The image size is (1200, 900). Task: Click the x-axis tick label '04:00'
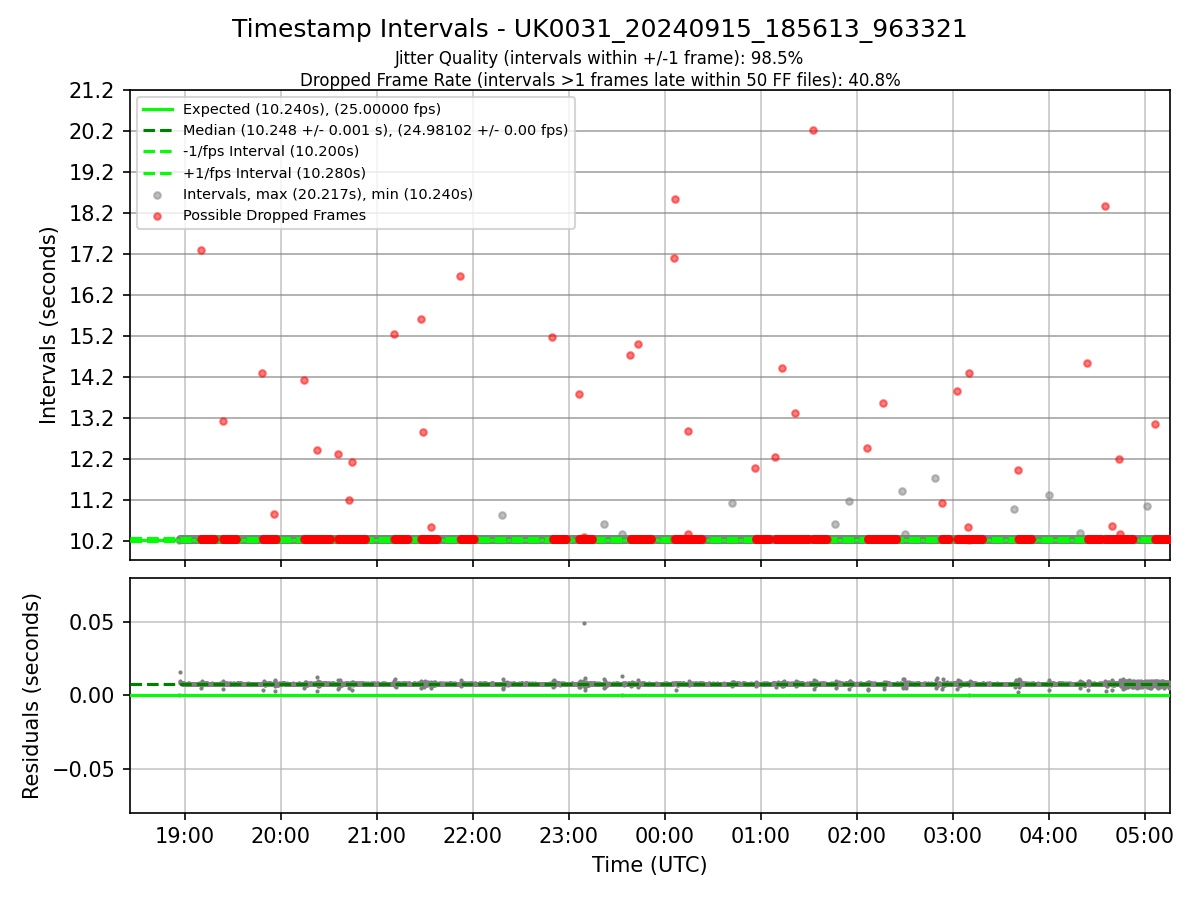click(x=1048, y=835)
